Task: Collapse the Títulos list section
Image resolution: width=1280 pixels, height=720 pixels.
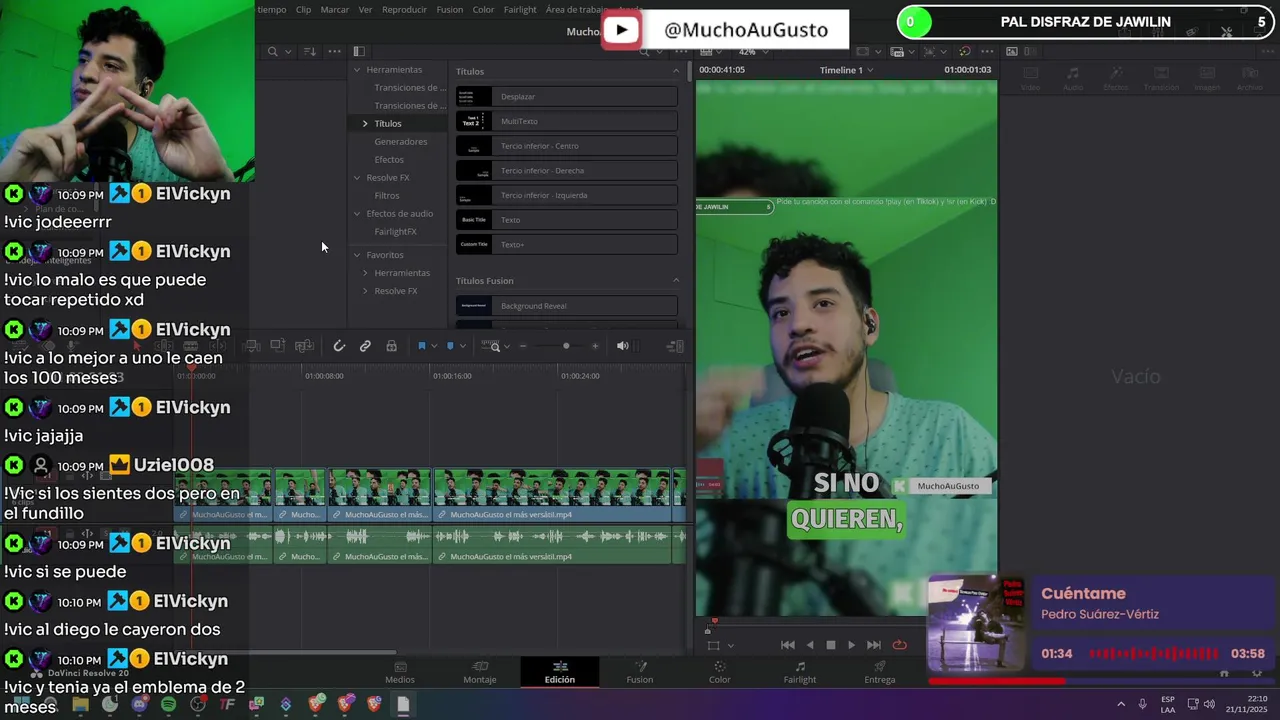Action: [x=676, y=71]
